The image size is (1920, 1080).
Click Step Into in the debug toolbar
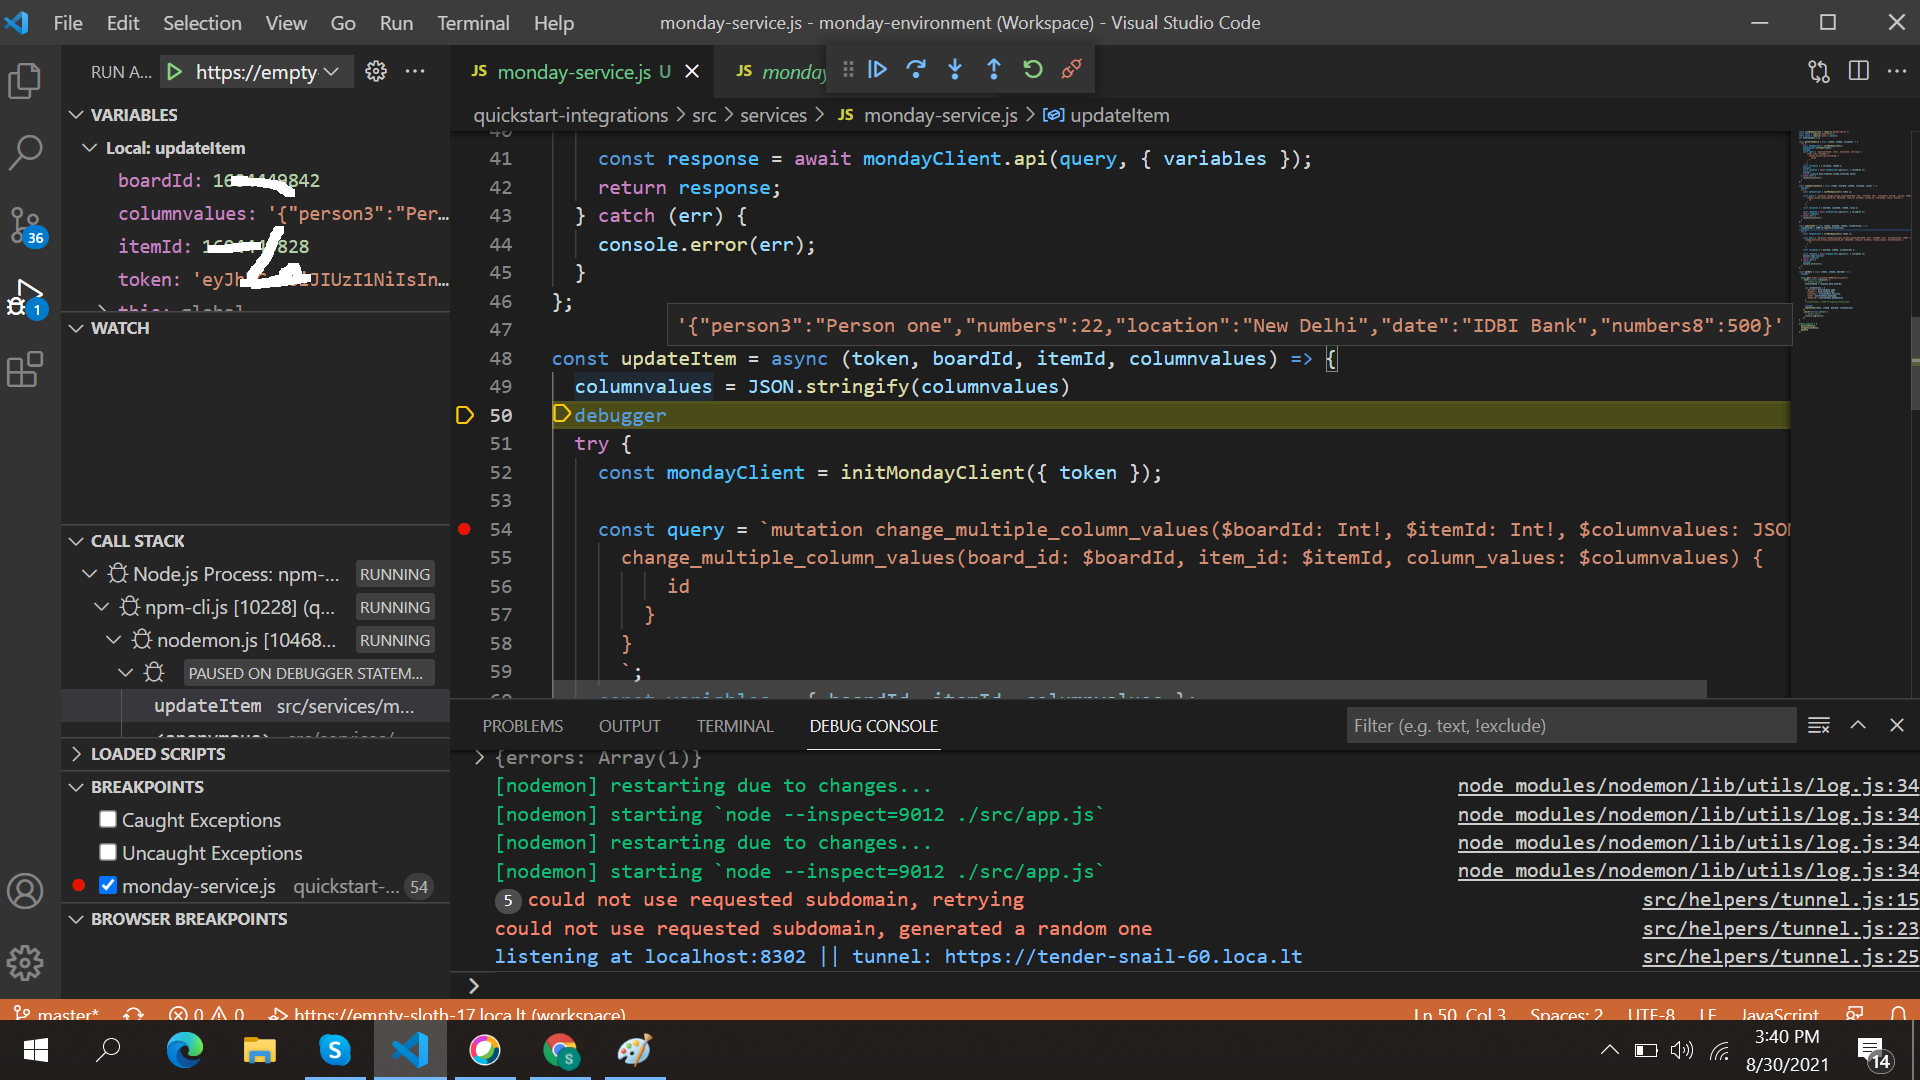pyautogui.click(x=955, y=70)
